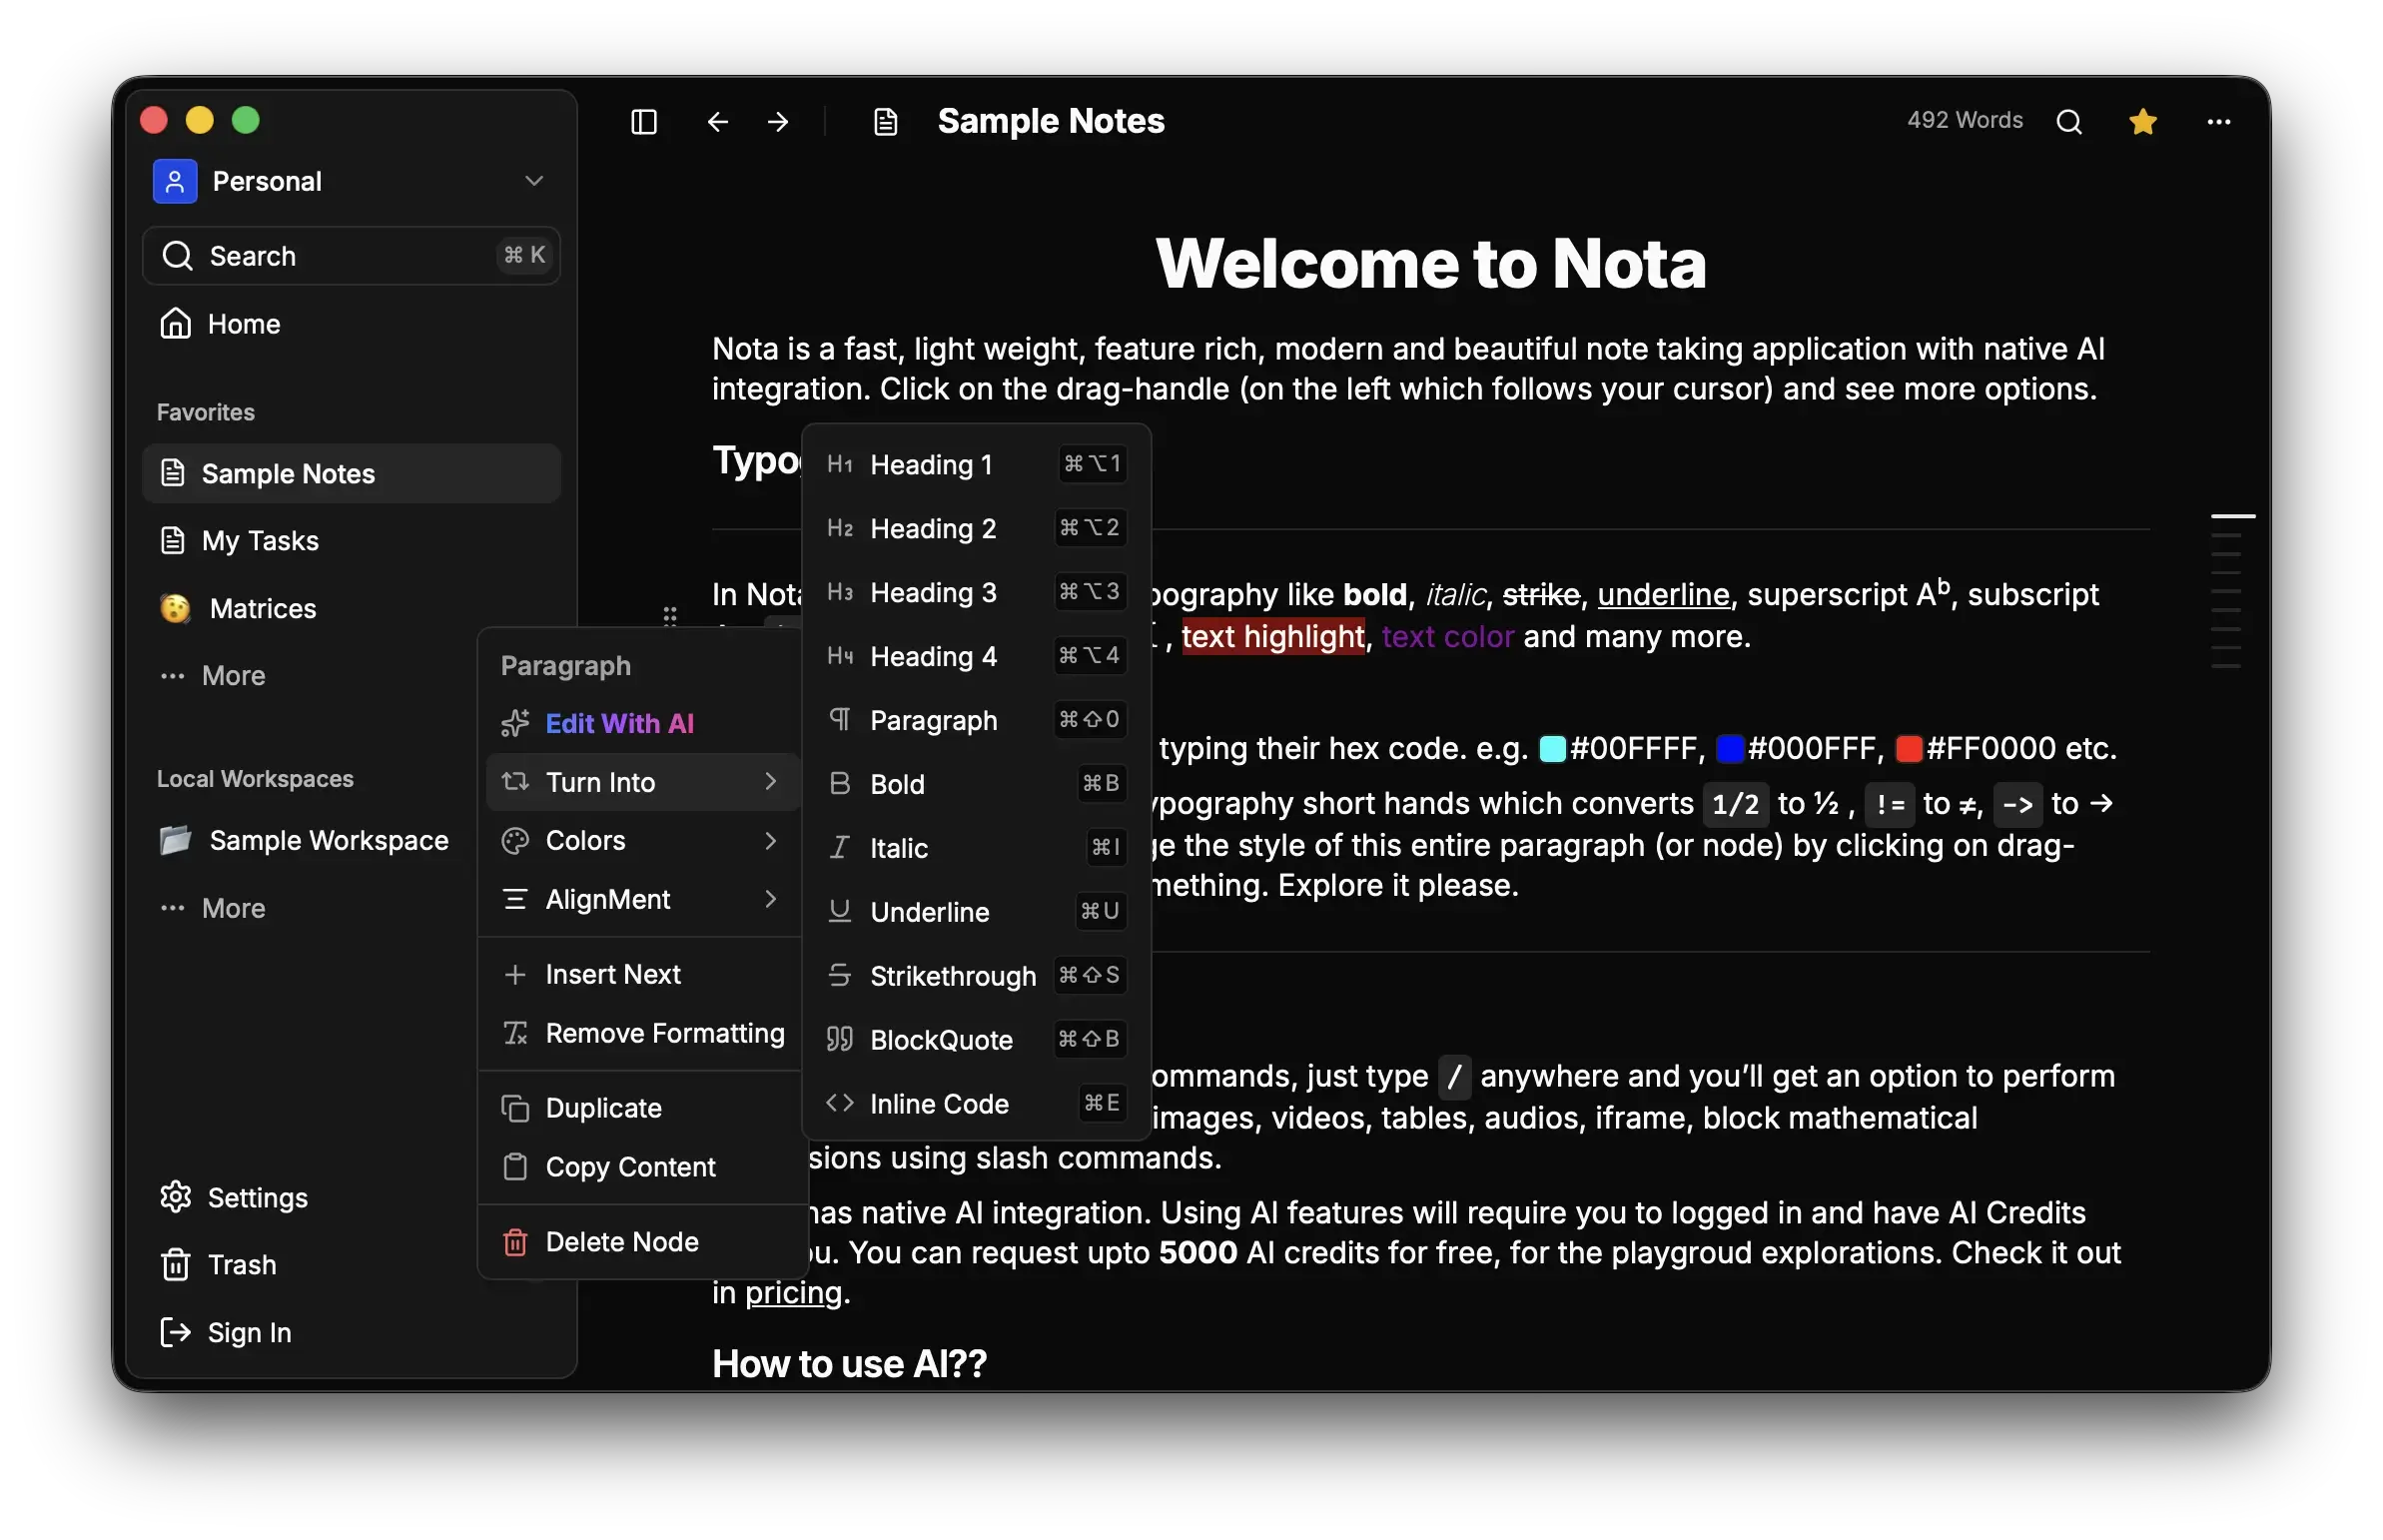Click the drag handle next to the paragraph

pyautogui.click(x=671, y=618)
